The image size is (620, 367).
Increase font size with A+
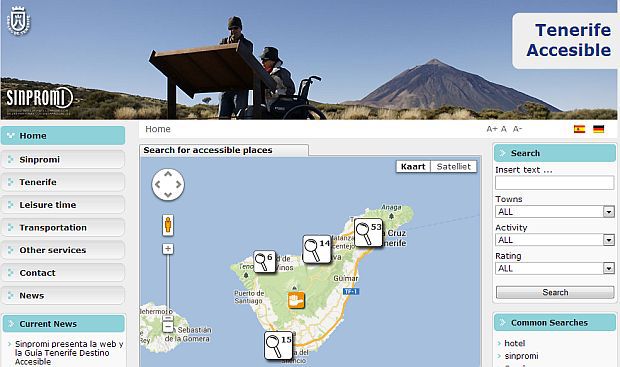pyautogui.click(x=492, y=129)
